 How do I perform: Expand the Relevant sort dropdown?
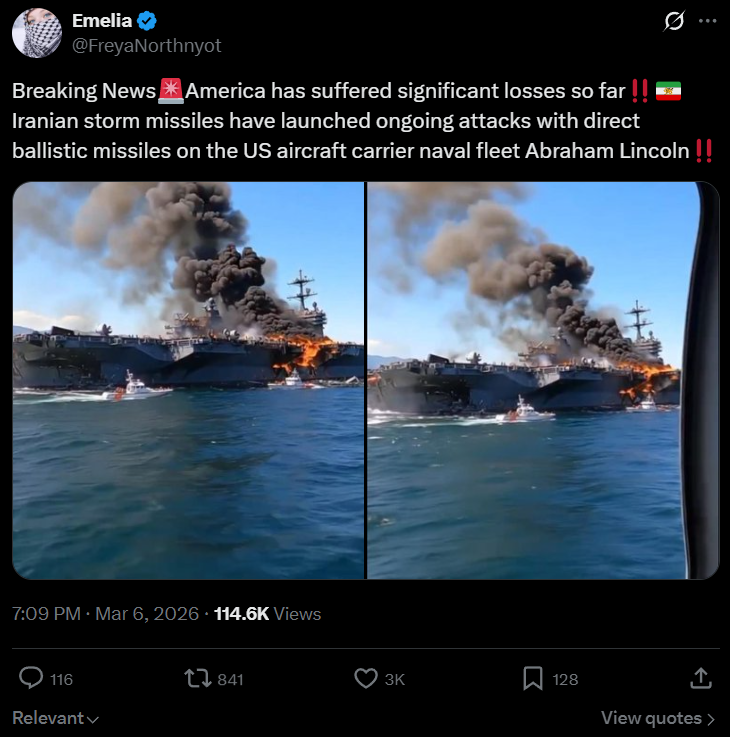click(55, 718)
